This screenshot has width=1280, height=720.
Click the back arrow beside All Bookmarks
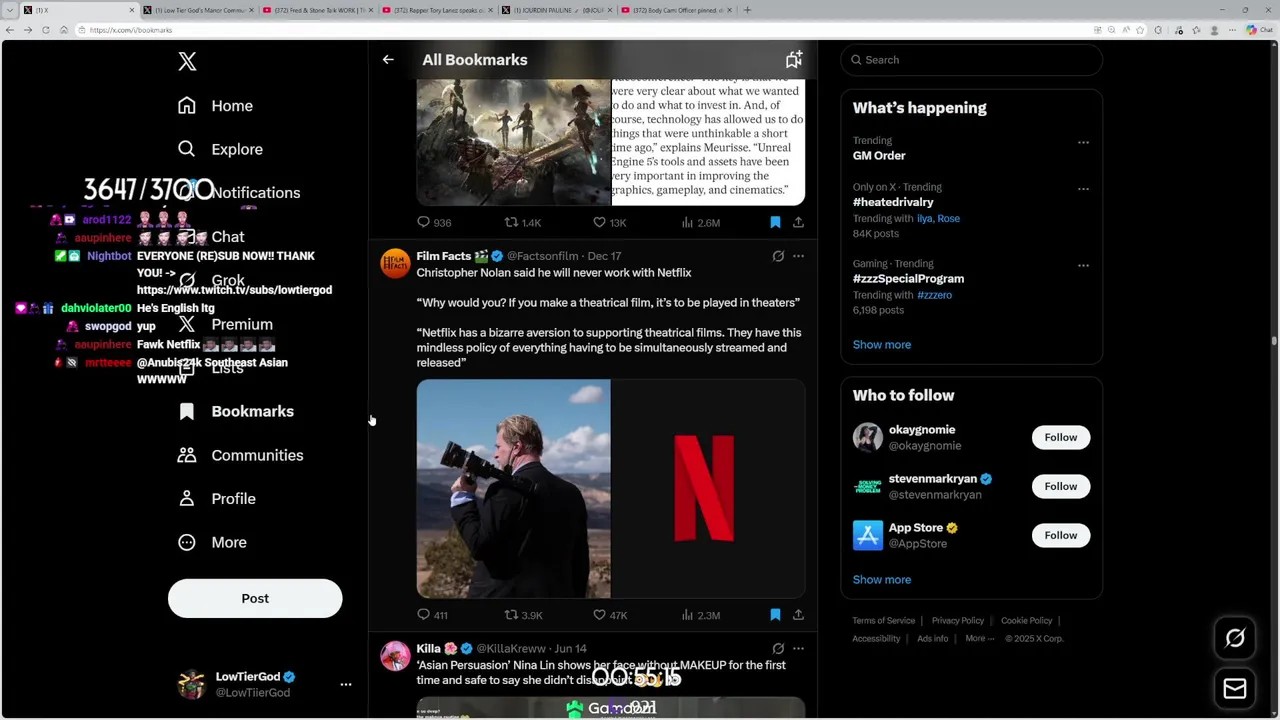388,60
